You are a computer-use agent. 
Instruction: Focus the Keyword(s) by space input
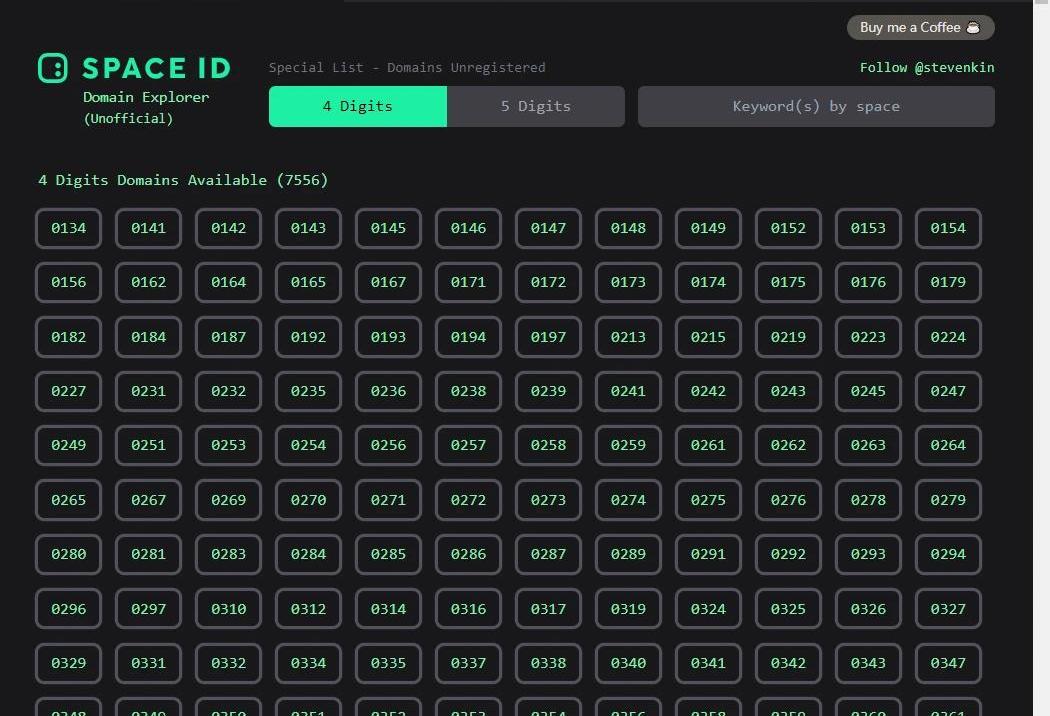(816, 106)
